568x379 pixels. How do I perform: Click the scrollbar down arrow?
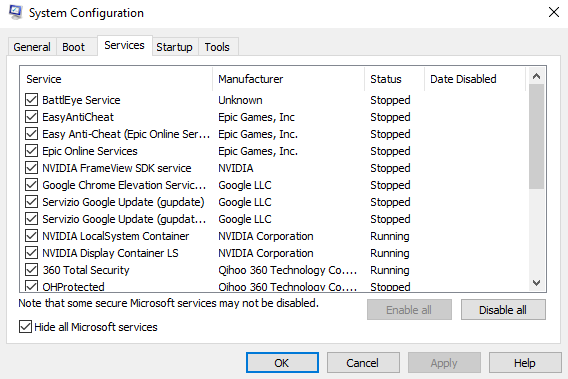(536, 283)
